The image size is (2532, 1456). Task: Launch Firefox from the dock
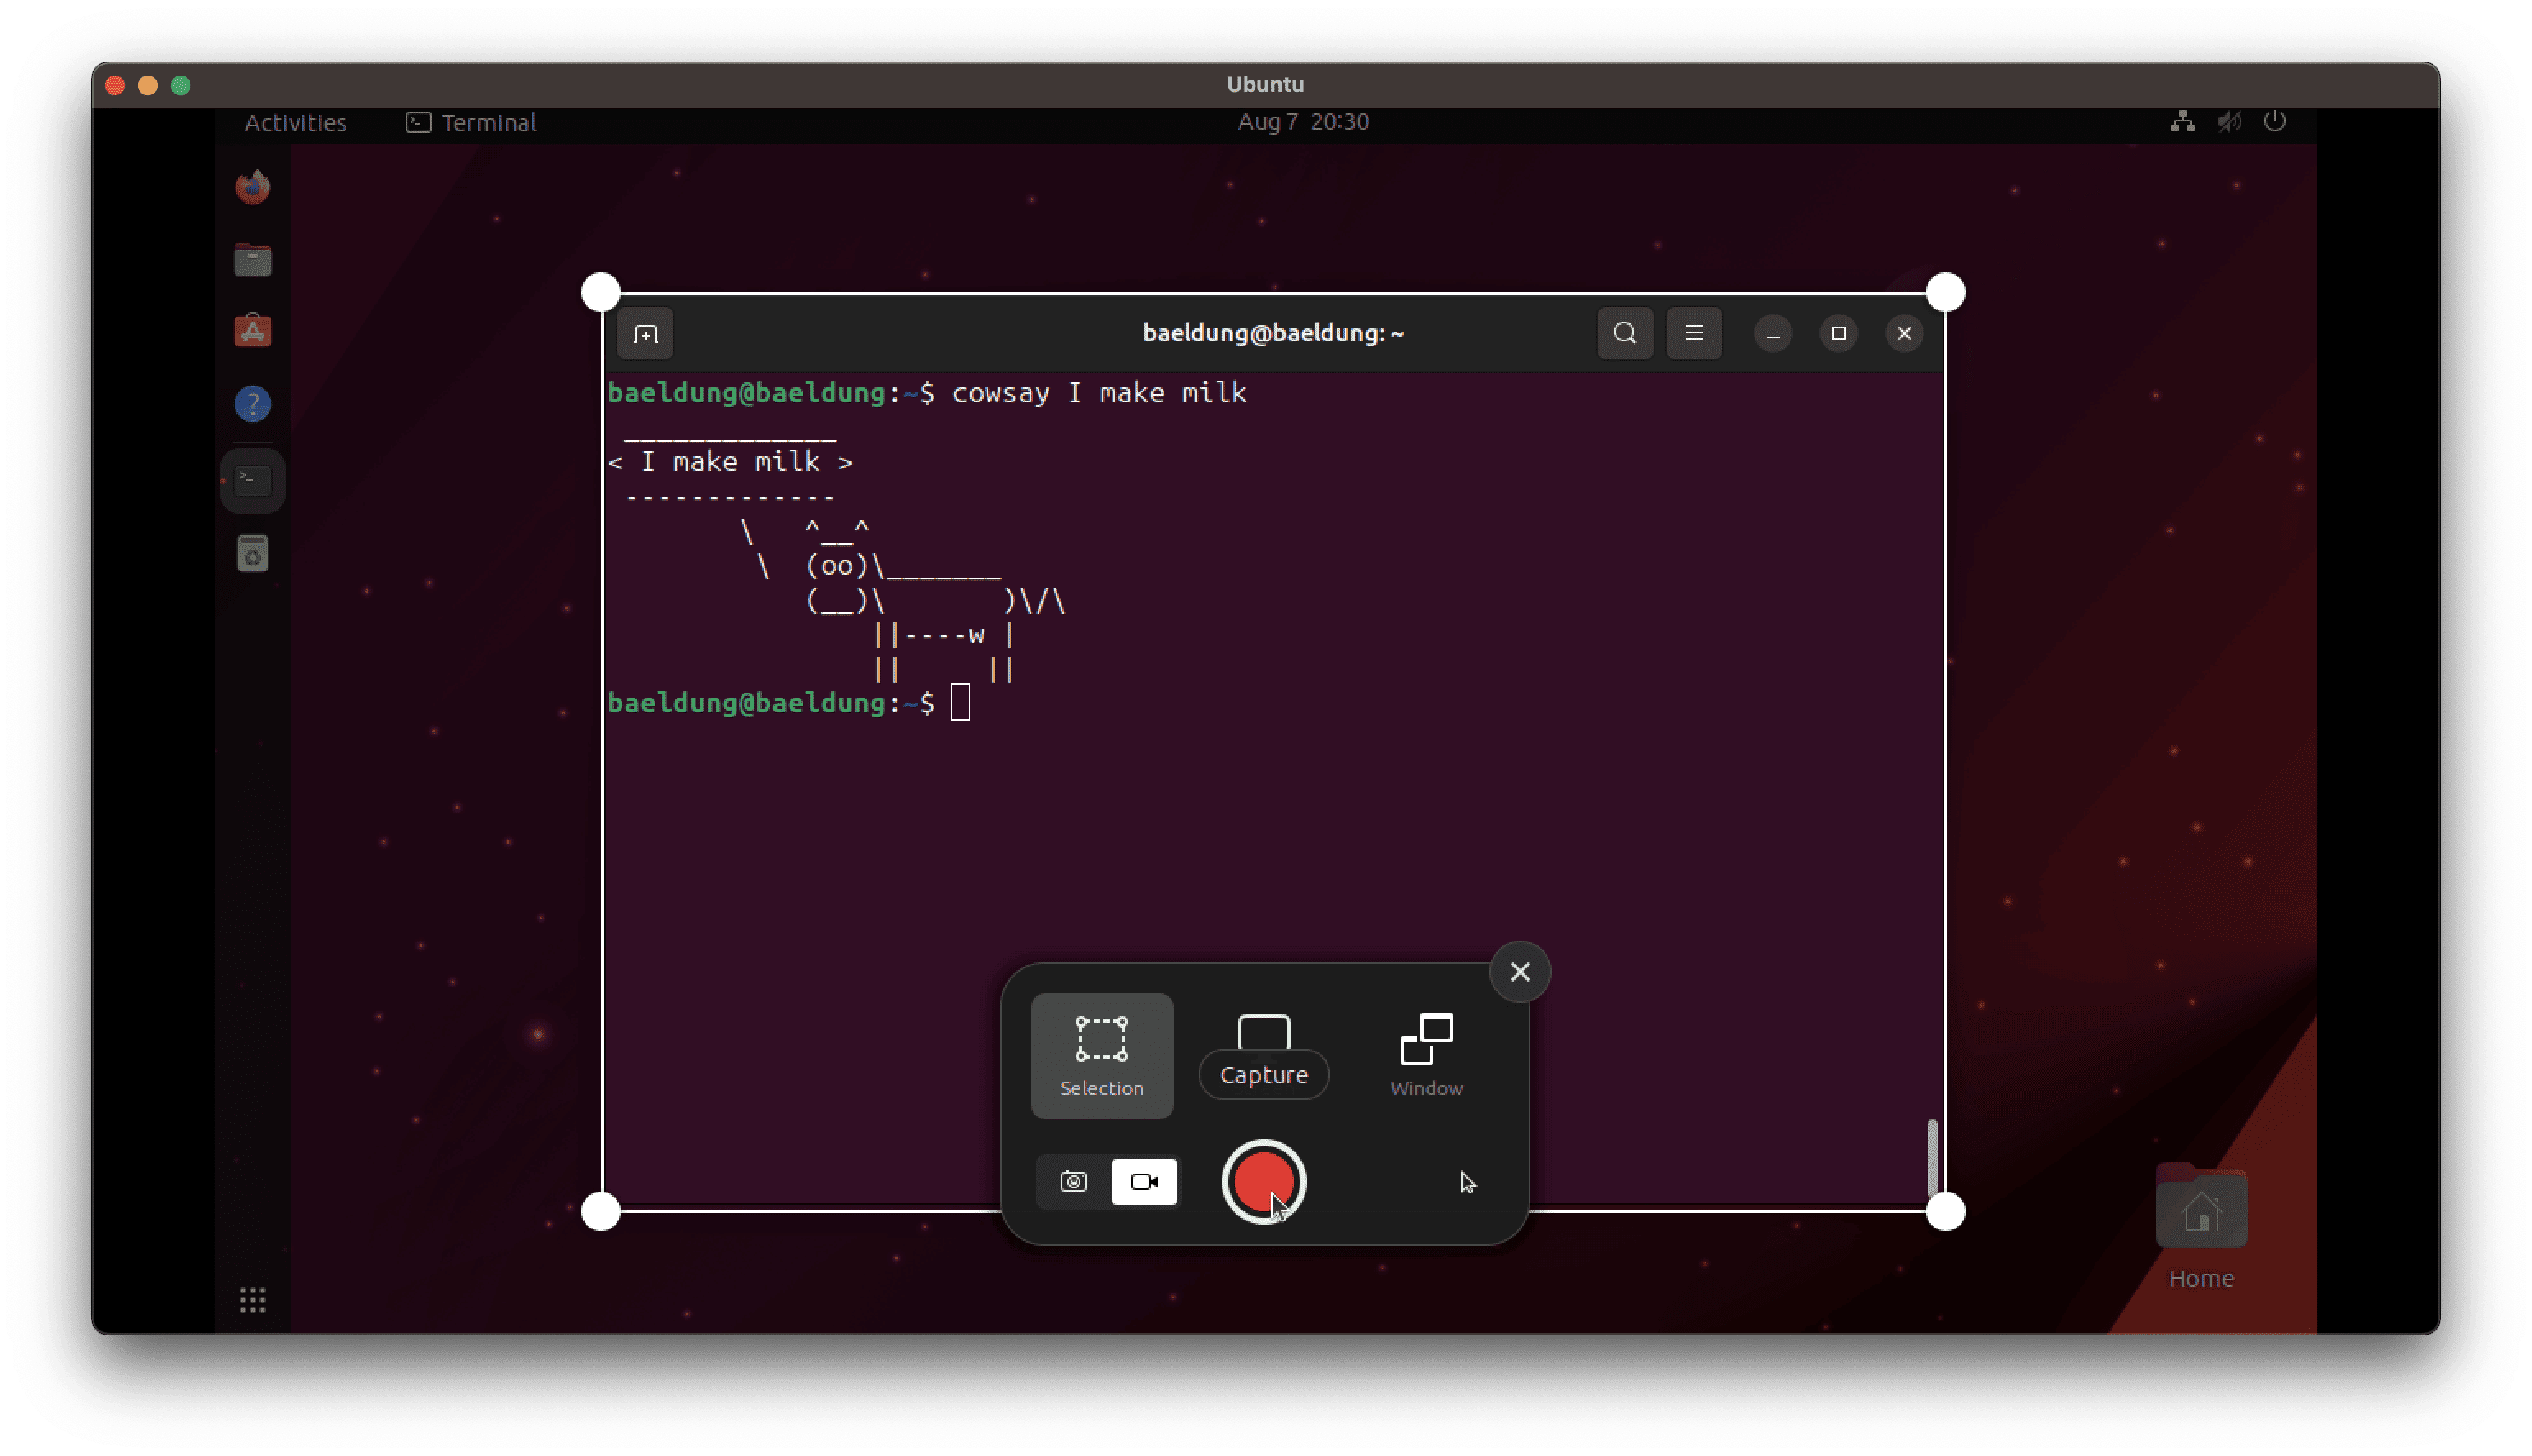point(252,186)
